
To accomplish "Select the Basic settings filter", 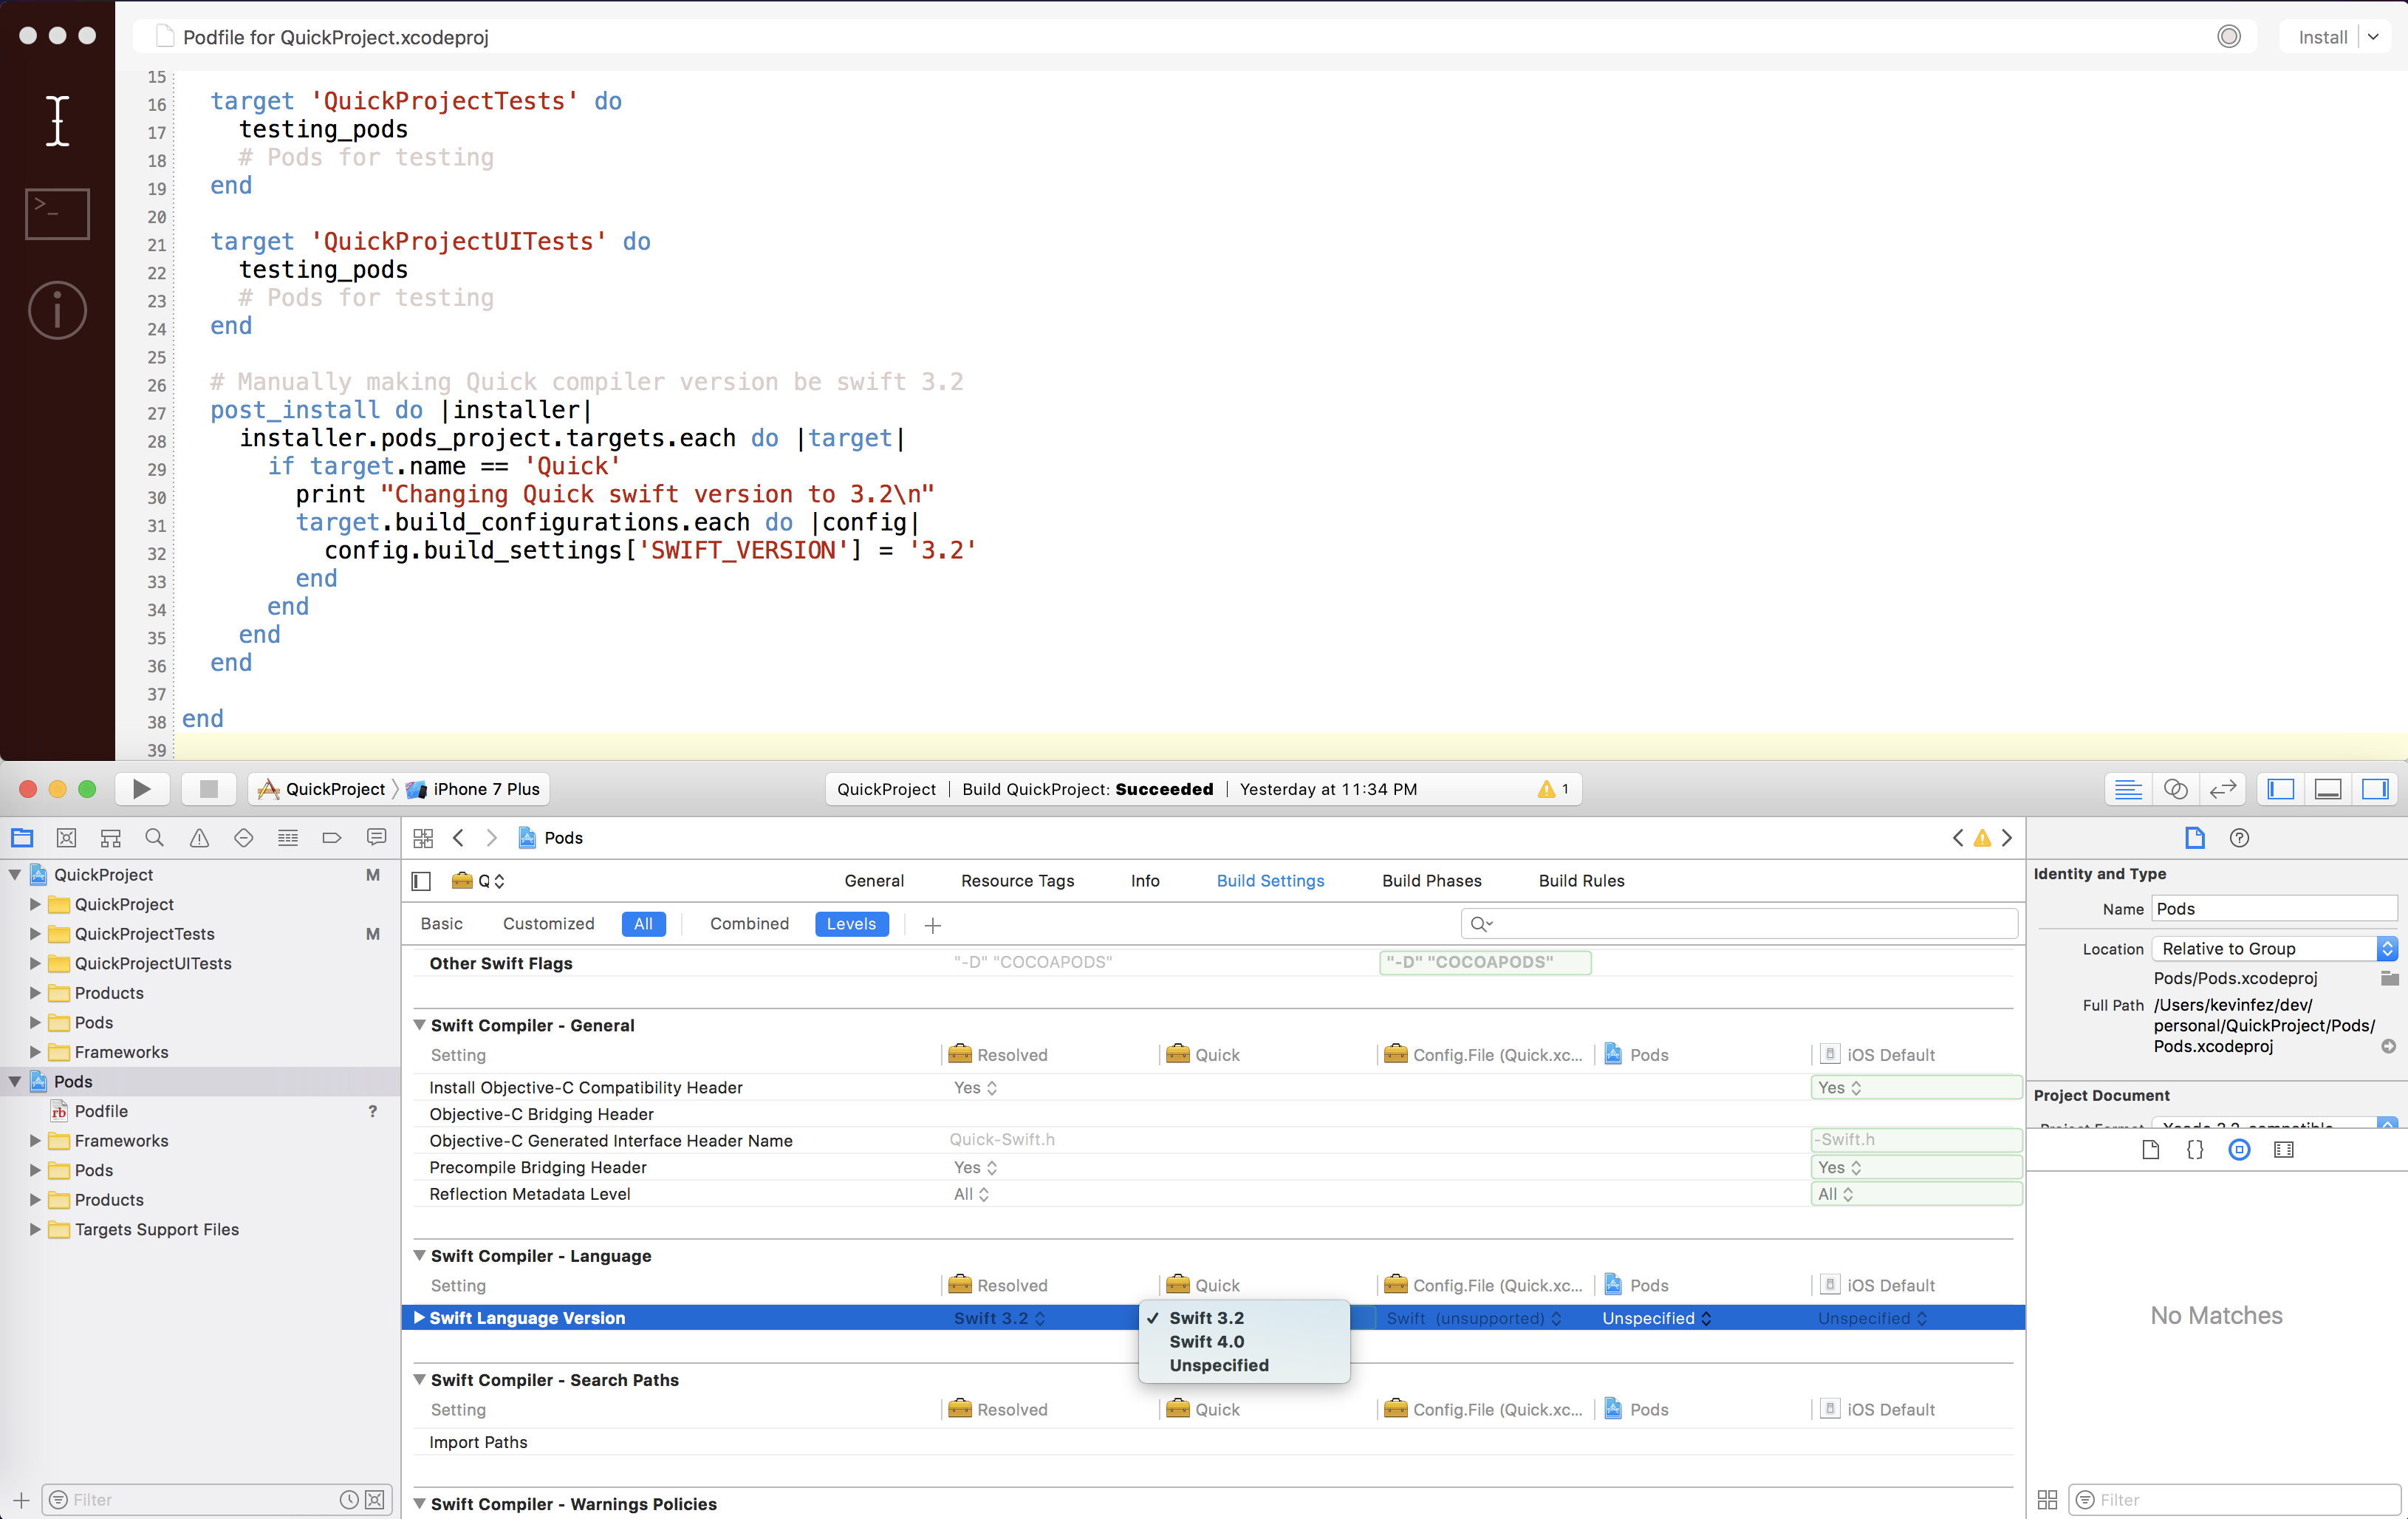I will click(442, 924).
